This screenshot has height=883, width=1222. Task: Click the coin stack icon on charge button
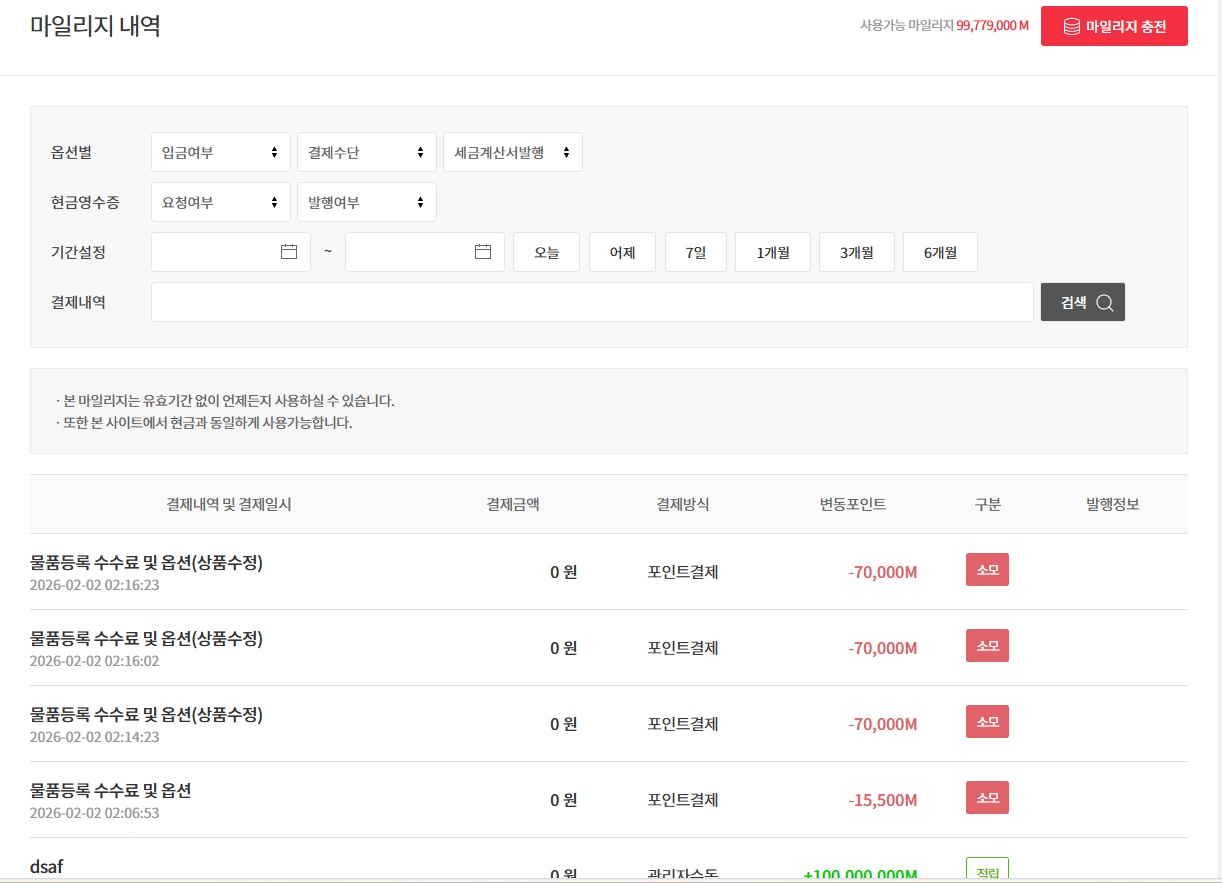click(x=1071, y=27)
